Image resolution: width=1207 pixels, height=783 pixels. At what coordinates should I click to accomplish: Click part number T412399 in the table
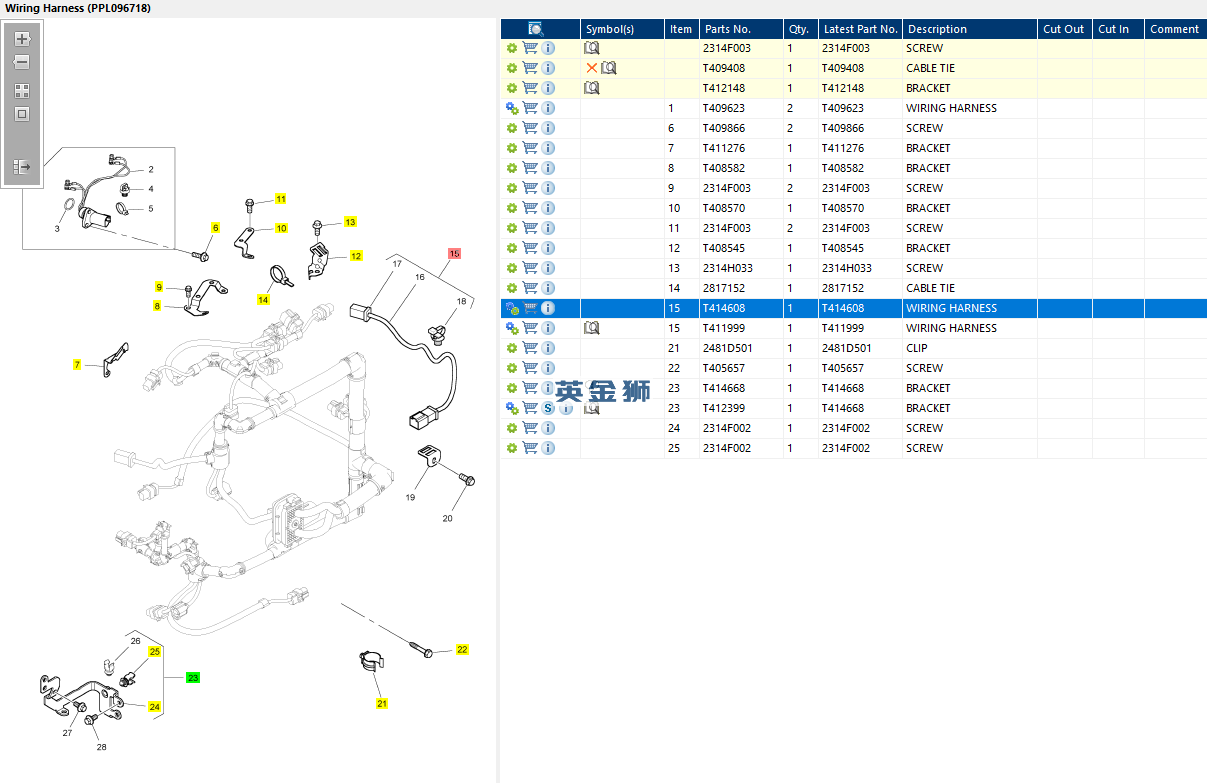pos(723,408)
